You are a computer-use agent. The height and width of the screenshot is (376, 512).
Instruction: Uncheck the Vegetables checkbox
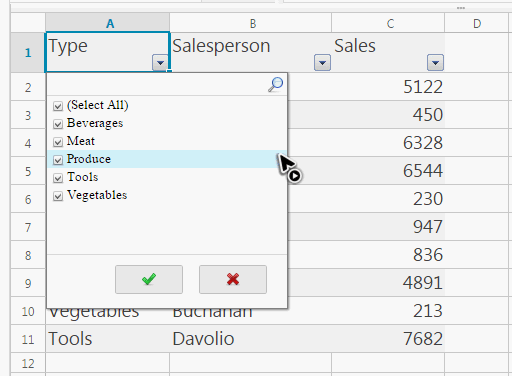coord(58,196)
